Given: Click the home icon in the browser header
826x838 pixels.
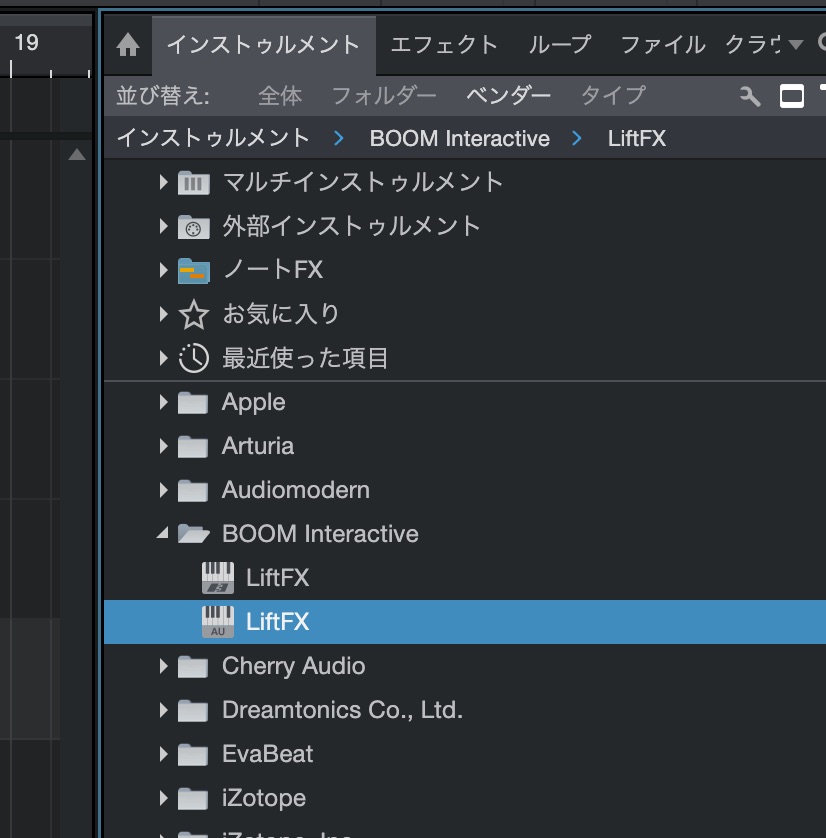Looking at the screenshot, I should [126, 45].
